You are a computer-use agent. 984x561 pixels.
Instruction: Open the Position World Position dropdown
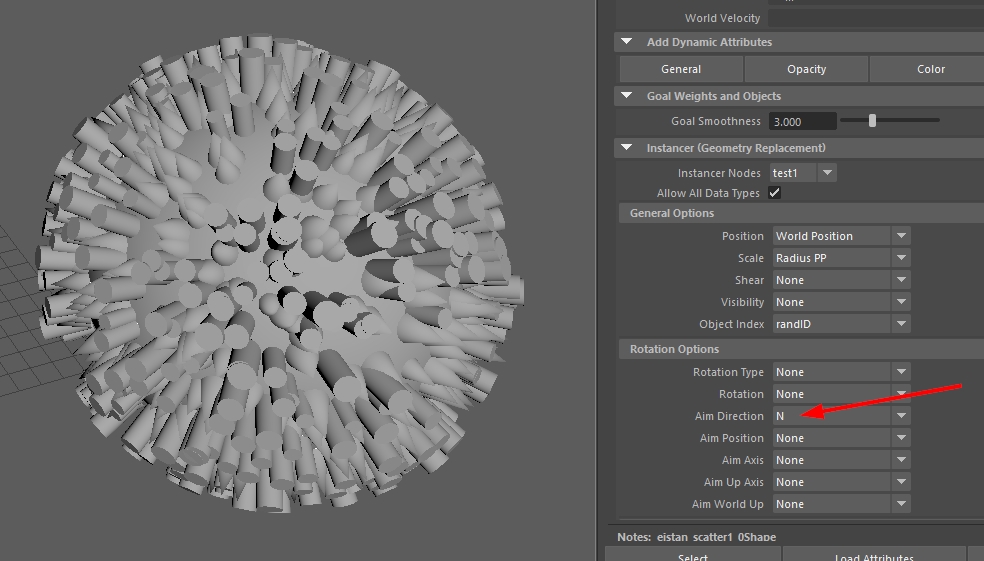(x=901, y=236)
